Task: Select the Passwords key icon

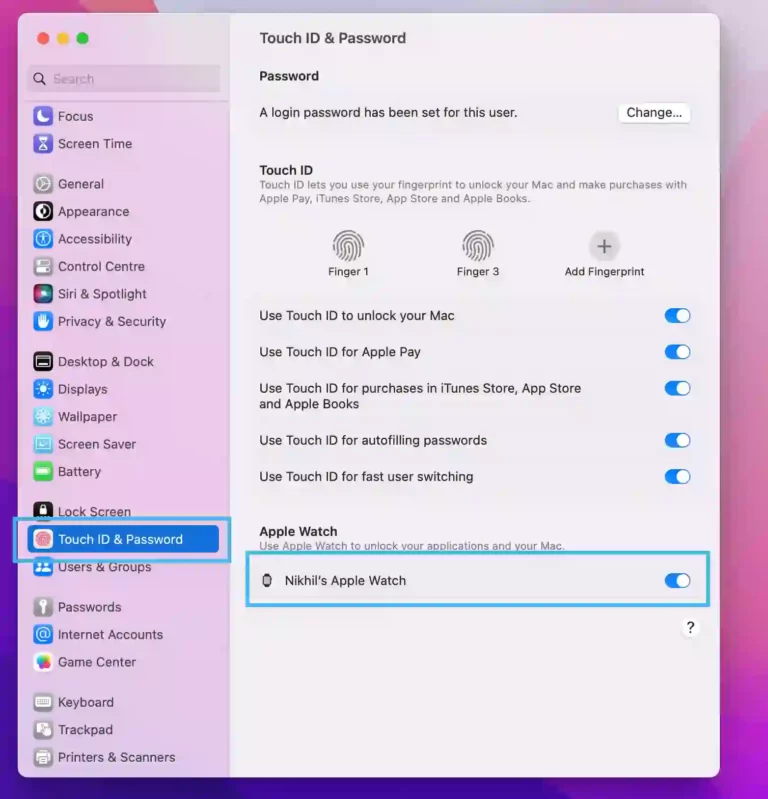Action: coord(43,607)
